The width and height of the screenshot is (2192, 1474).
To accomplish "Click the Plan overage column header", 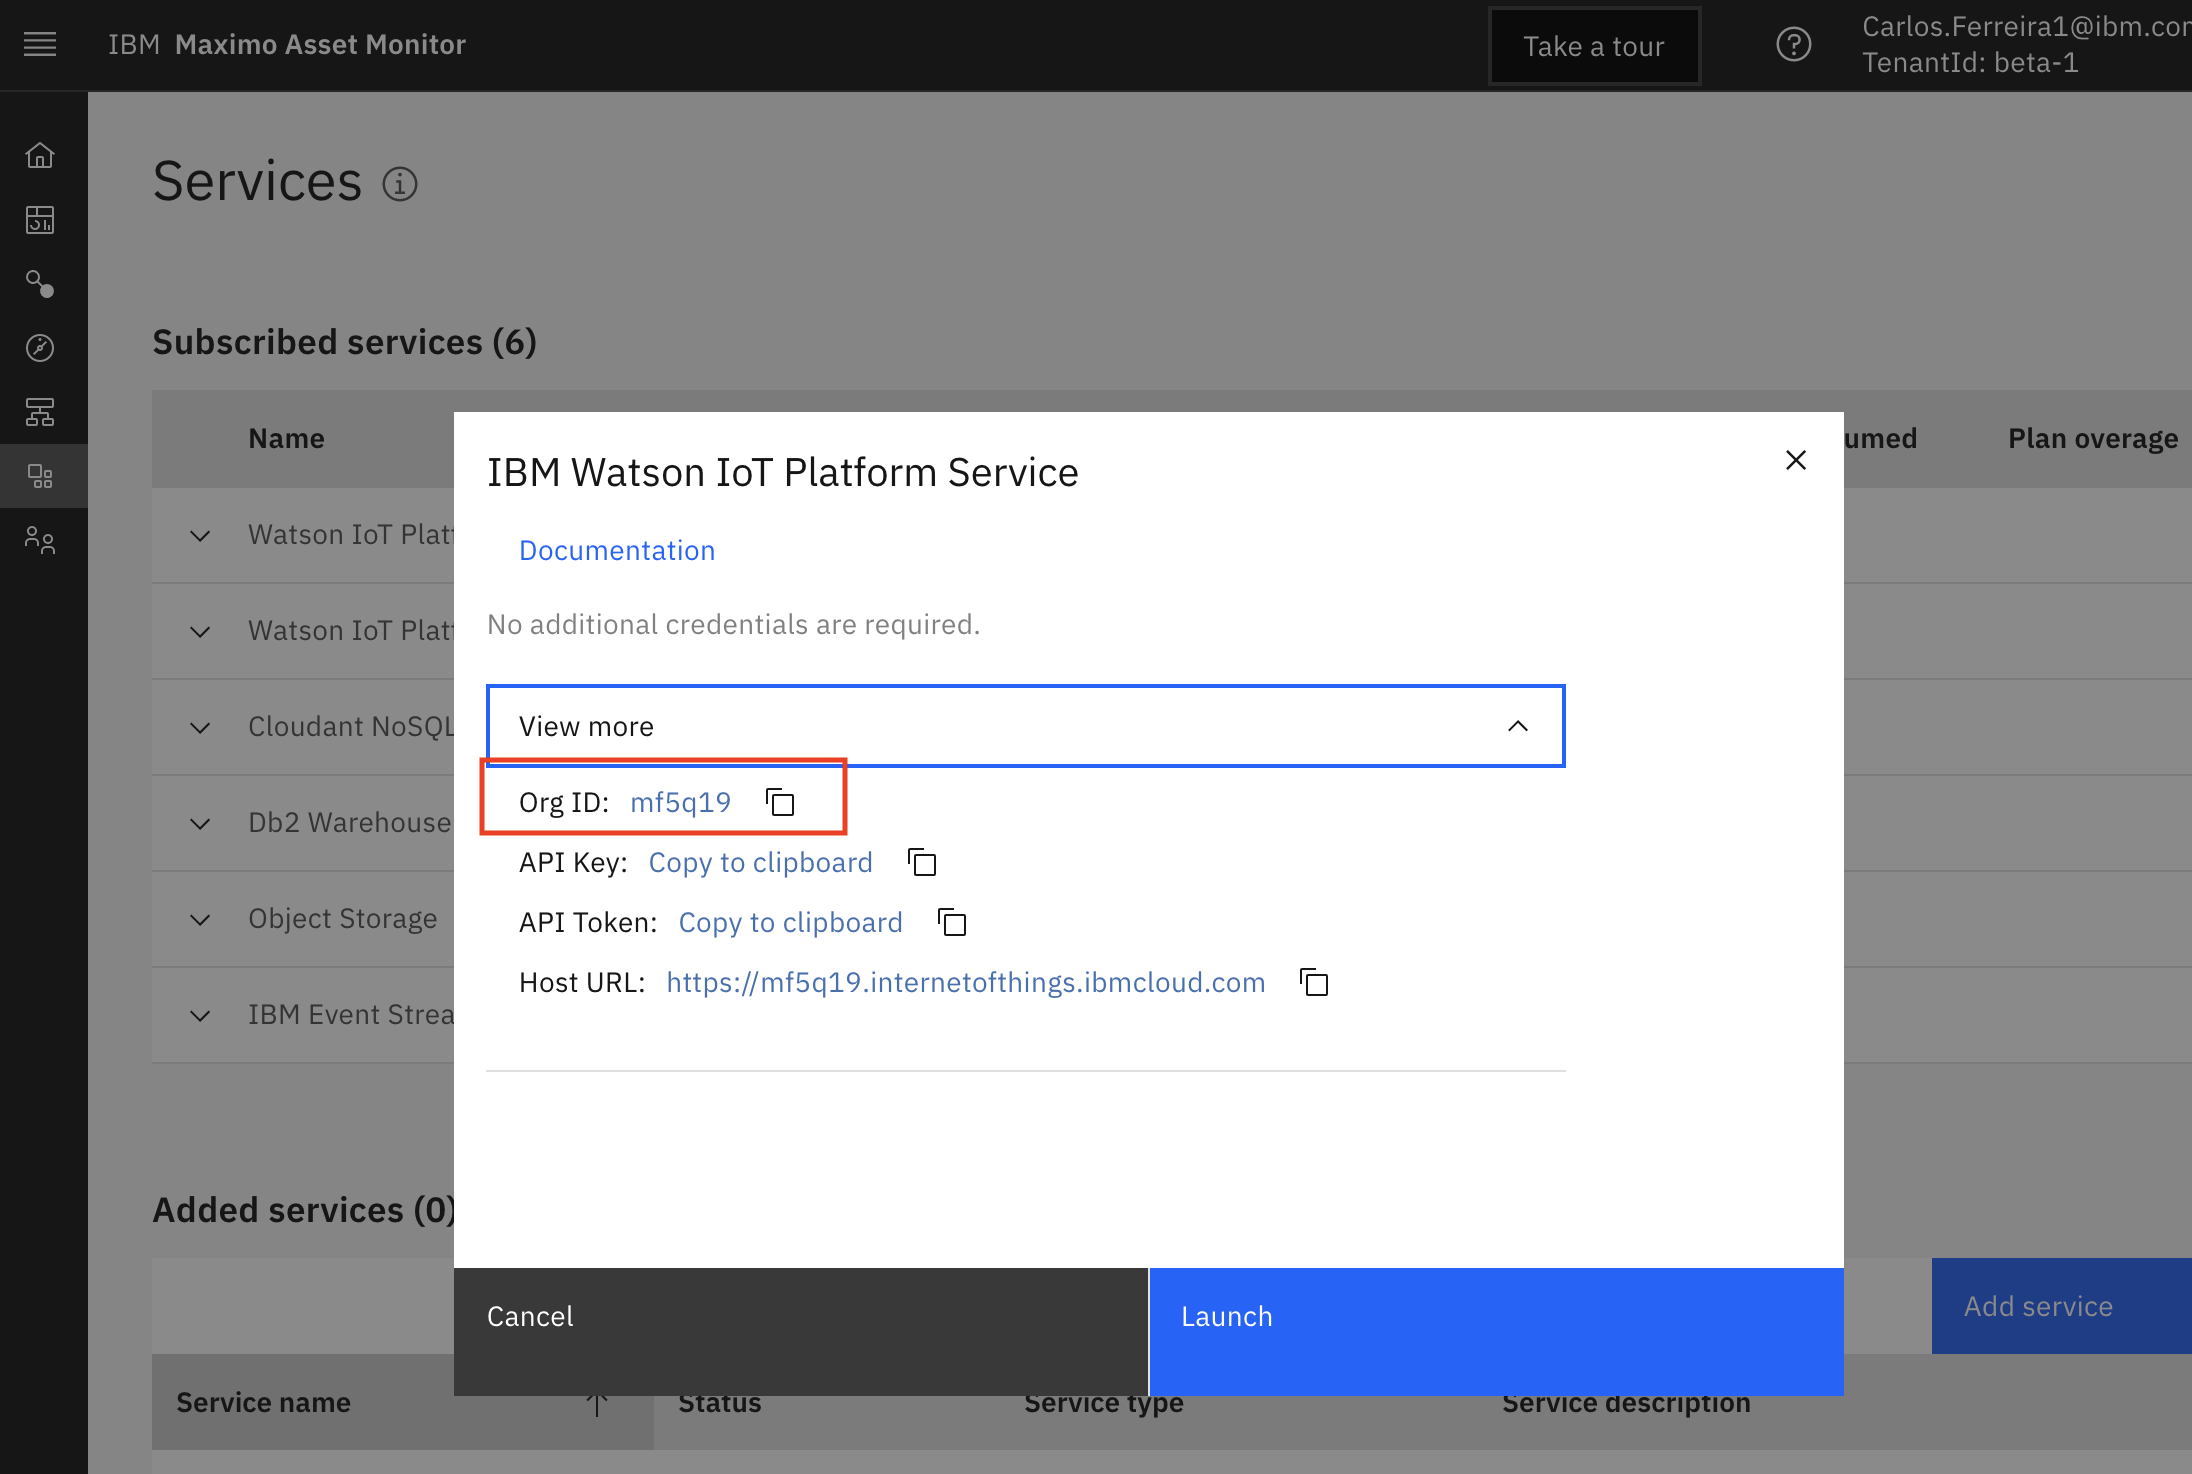I will [x=2093, y=438].
